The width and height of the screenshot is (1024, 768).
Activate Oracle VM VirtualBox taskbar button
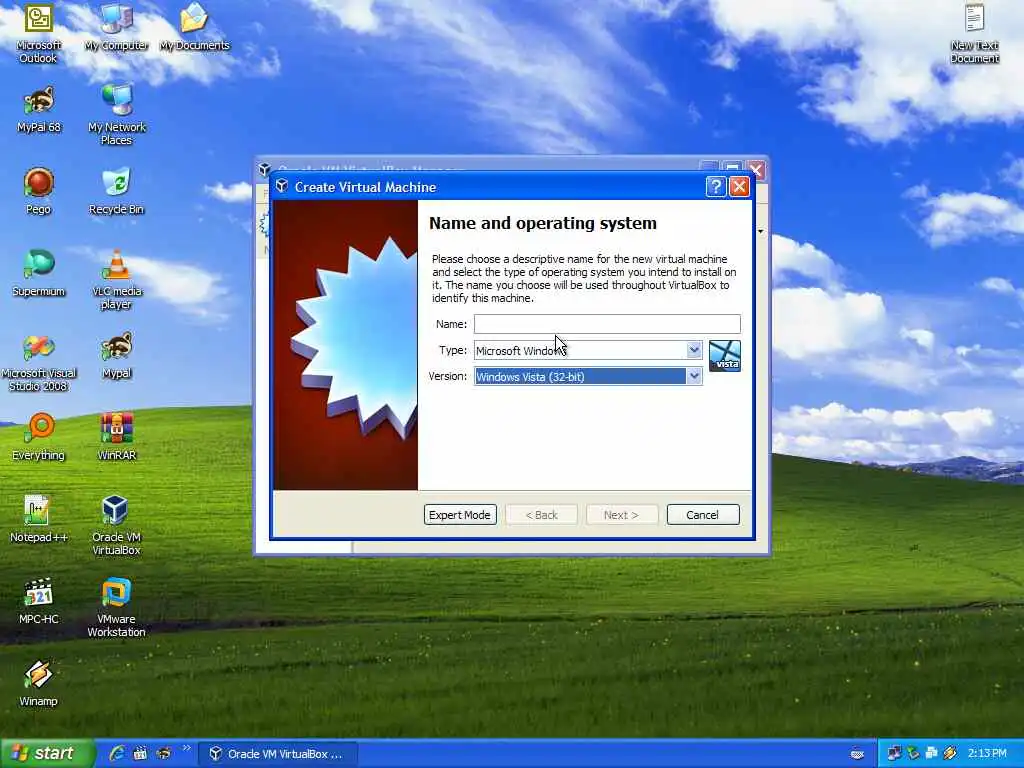coord(278,754)
